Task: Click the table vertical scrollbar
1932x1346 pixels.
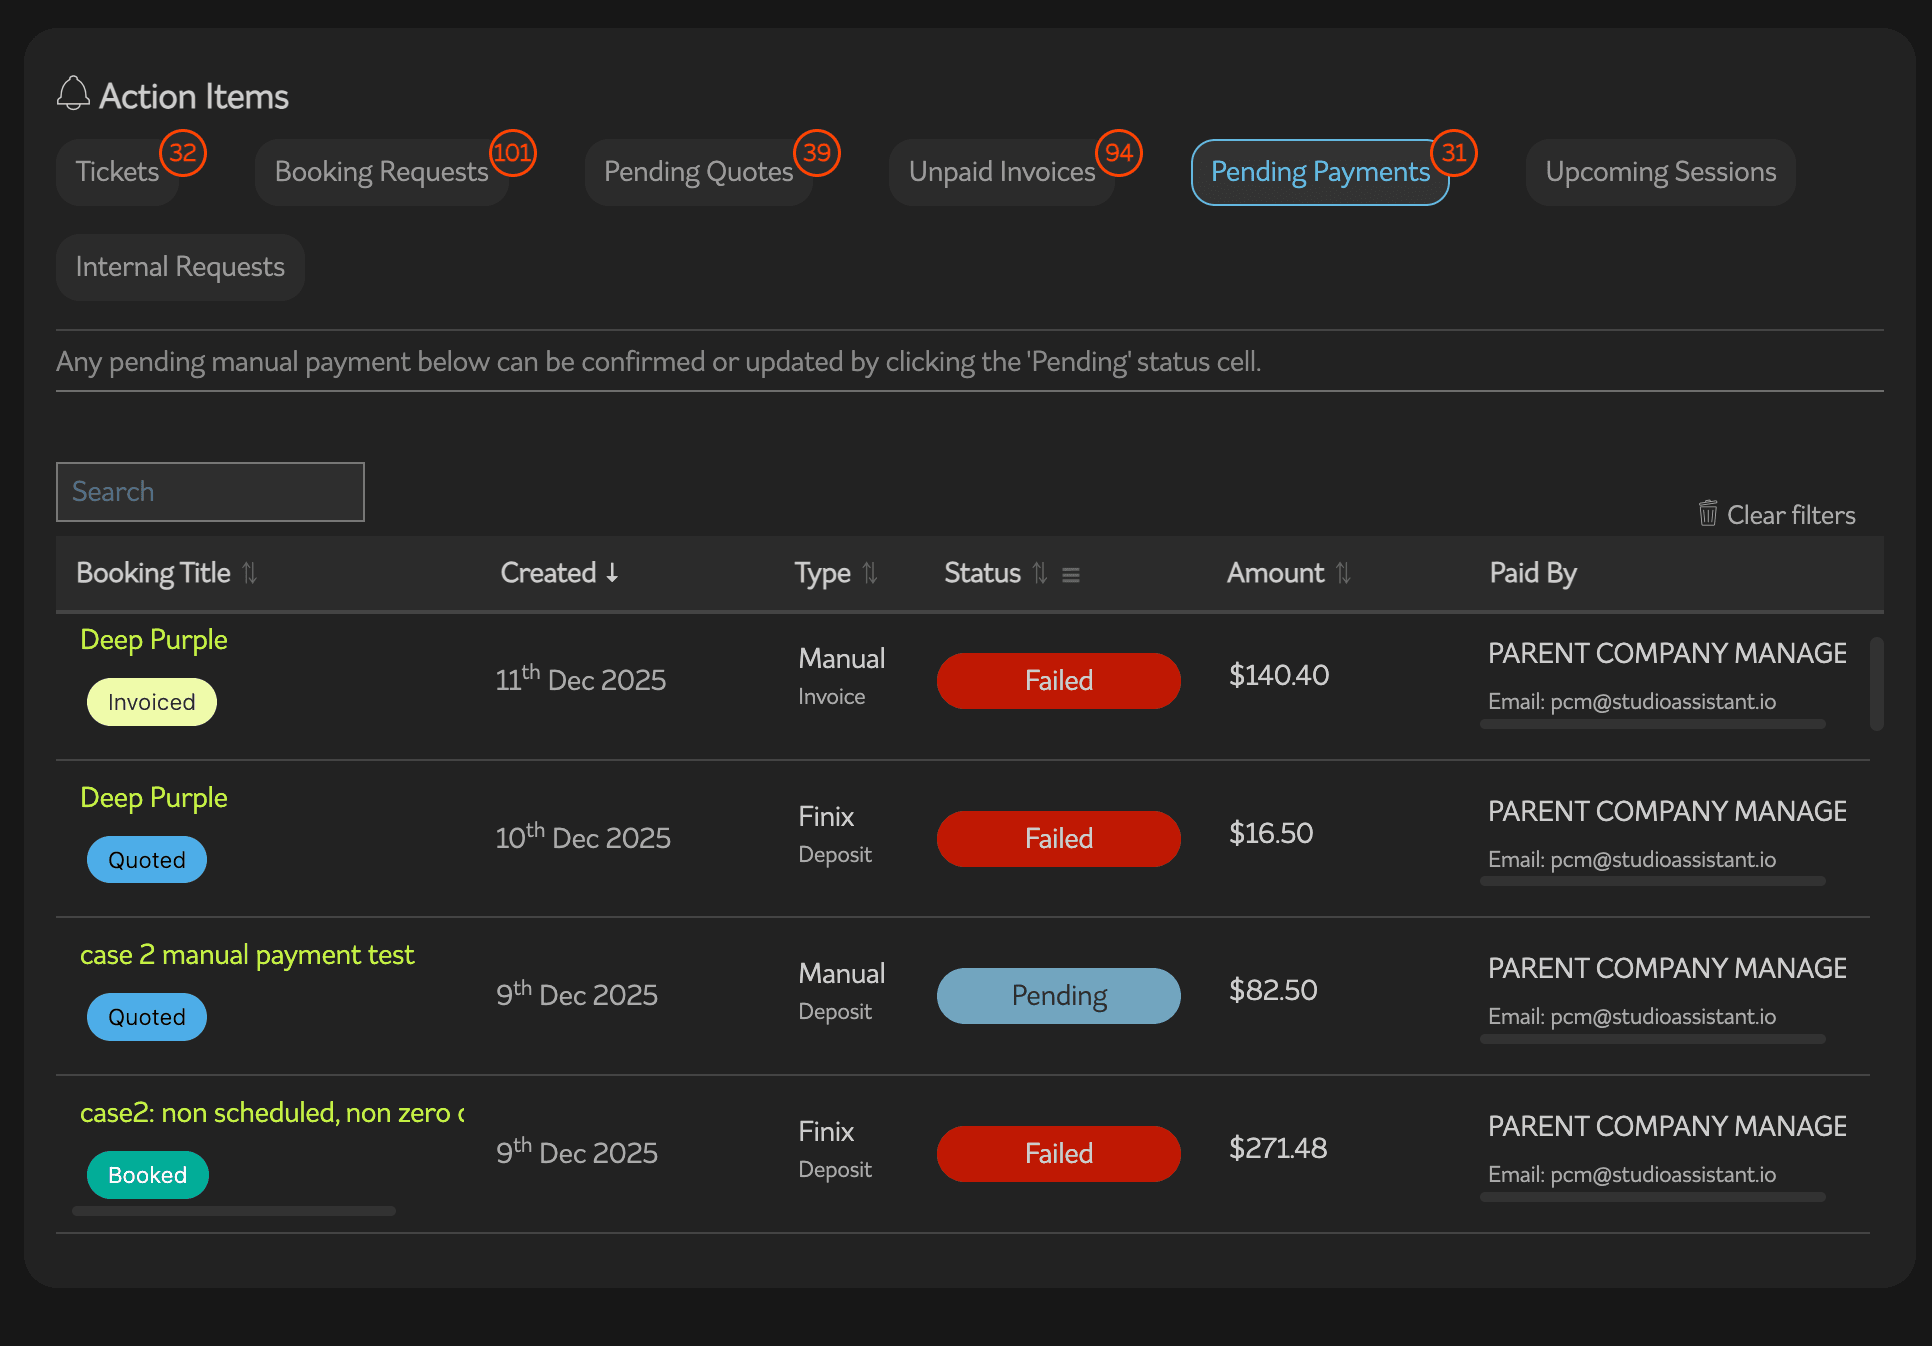Action: pos(1877,684)
